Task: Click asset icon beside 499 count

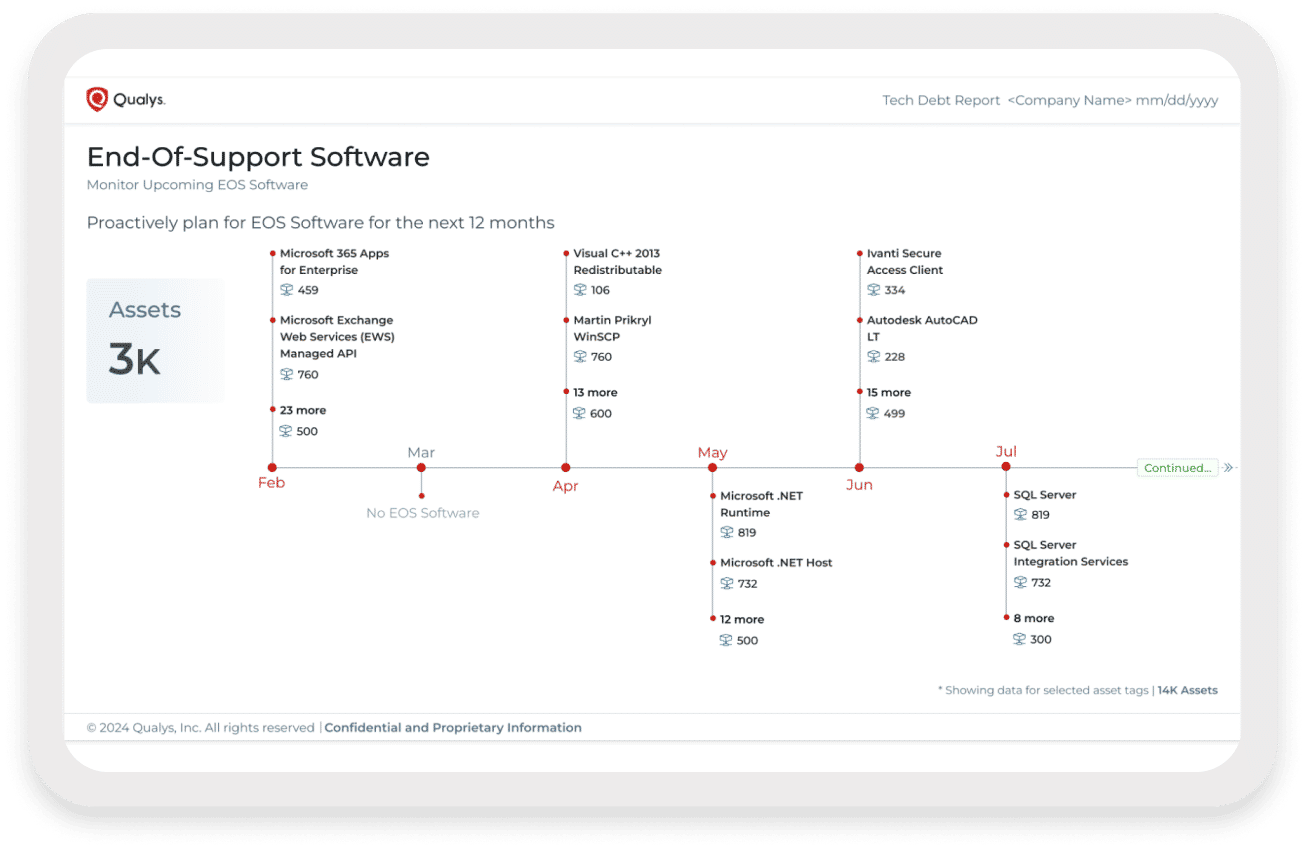Action: pos(874,413)
